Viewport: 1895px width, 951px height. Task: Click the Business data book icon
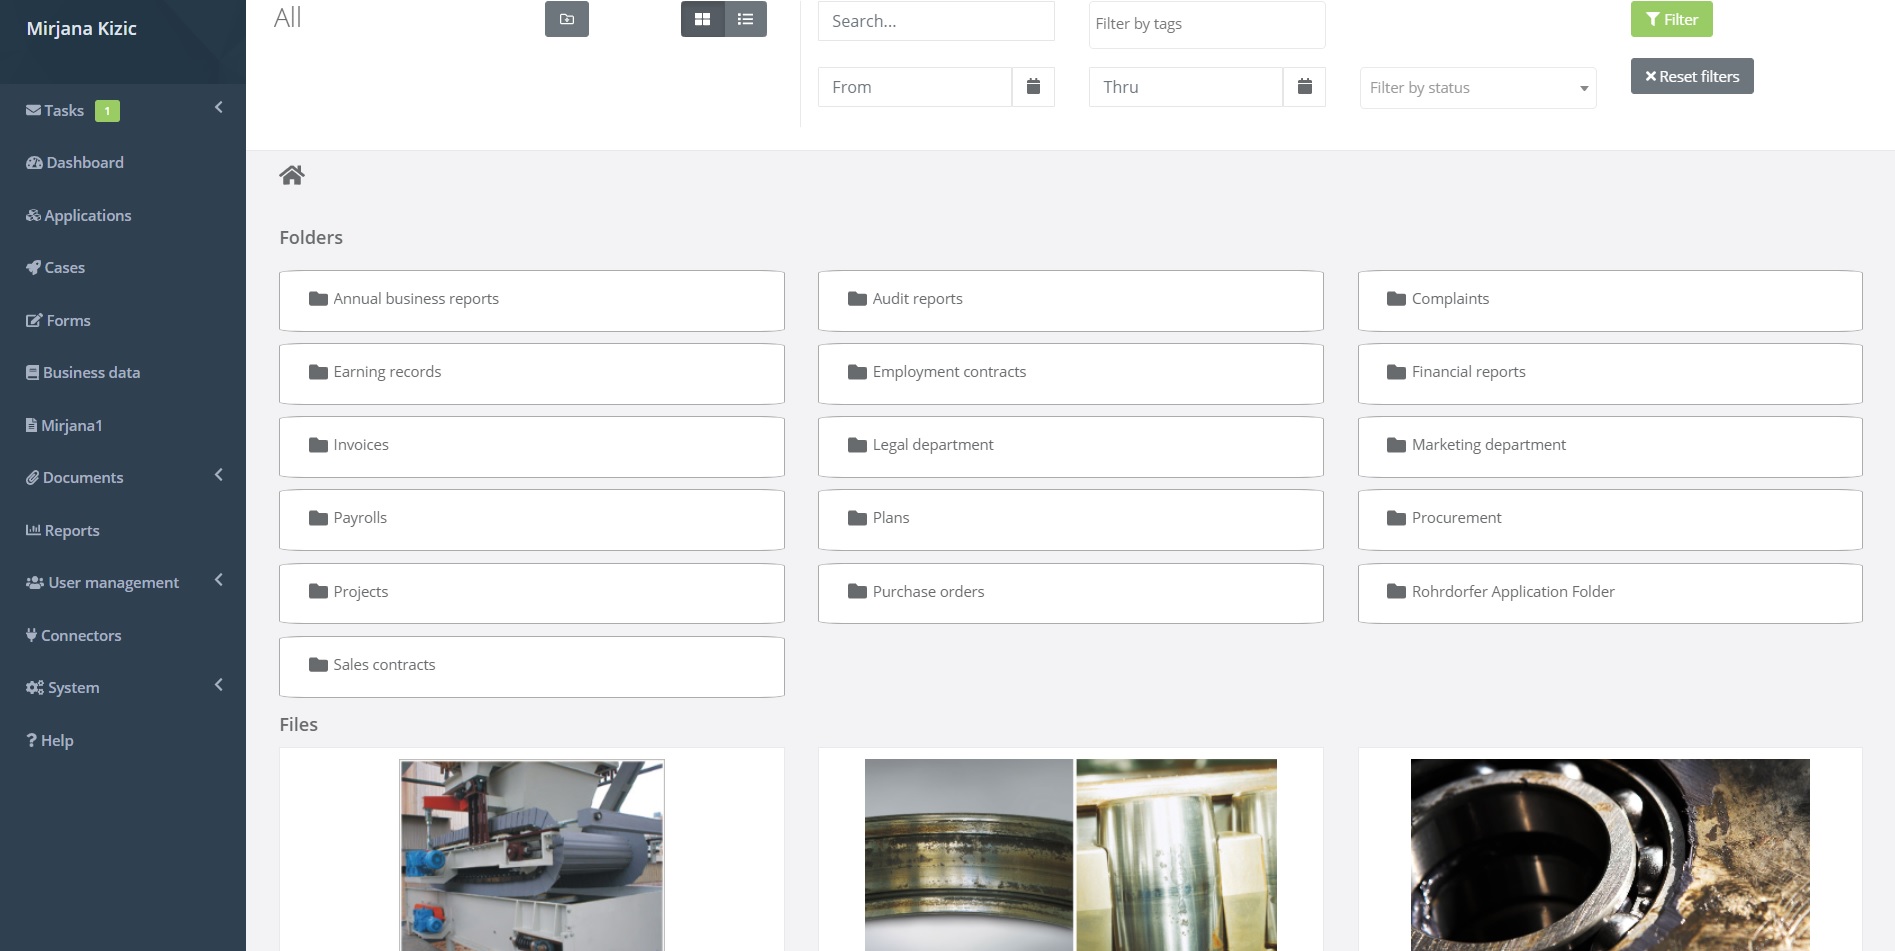tap(32, 373)
